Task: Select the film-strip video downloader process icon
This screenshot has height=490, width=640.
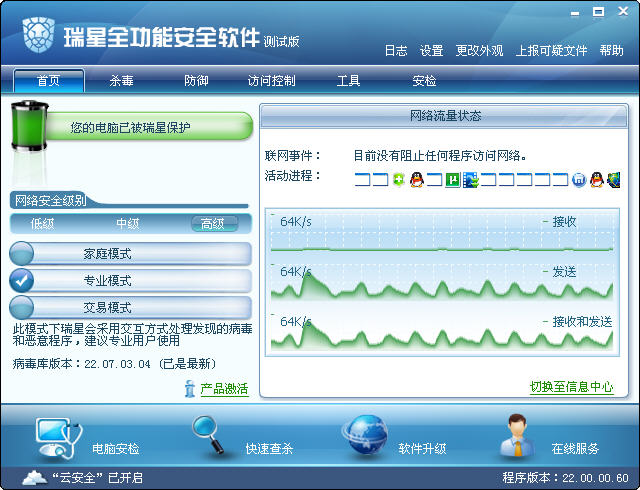Action: point(471,180)
